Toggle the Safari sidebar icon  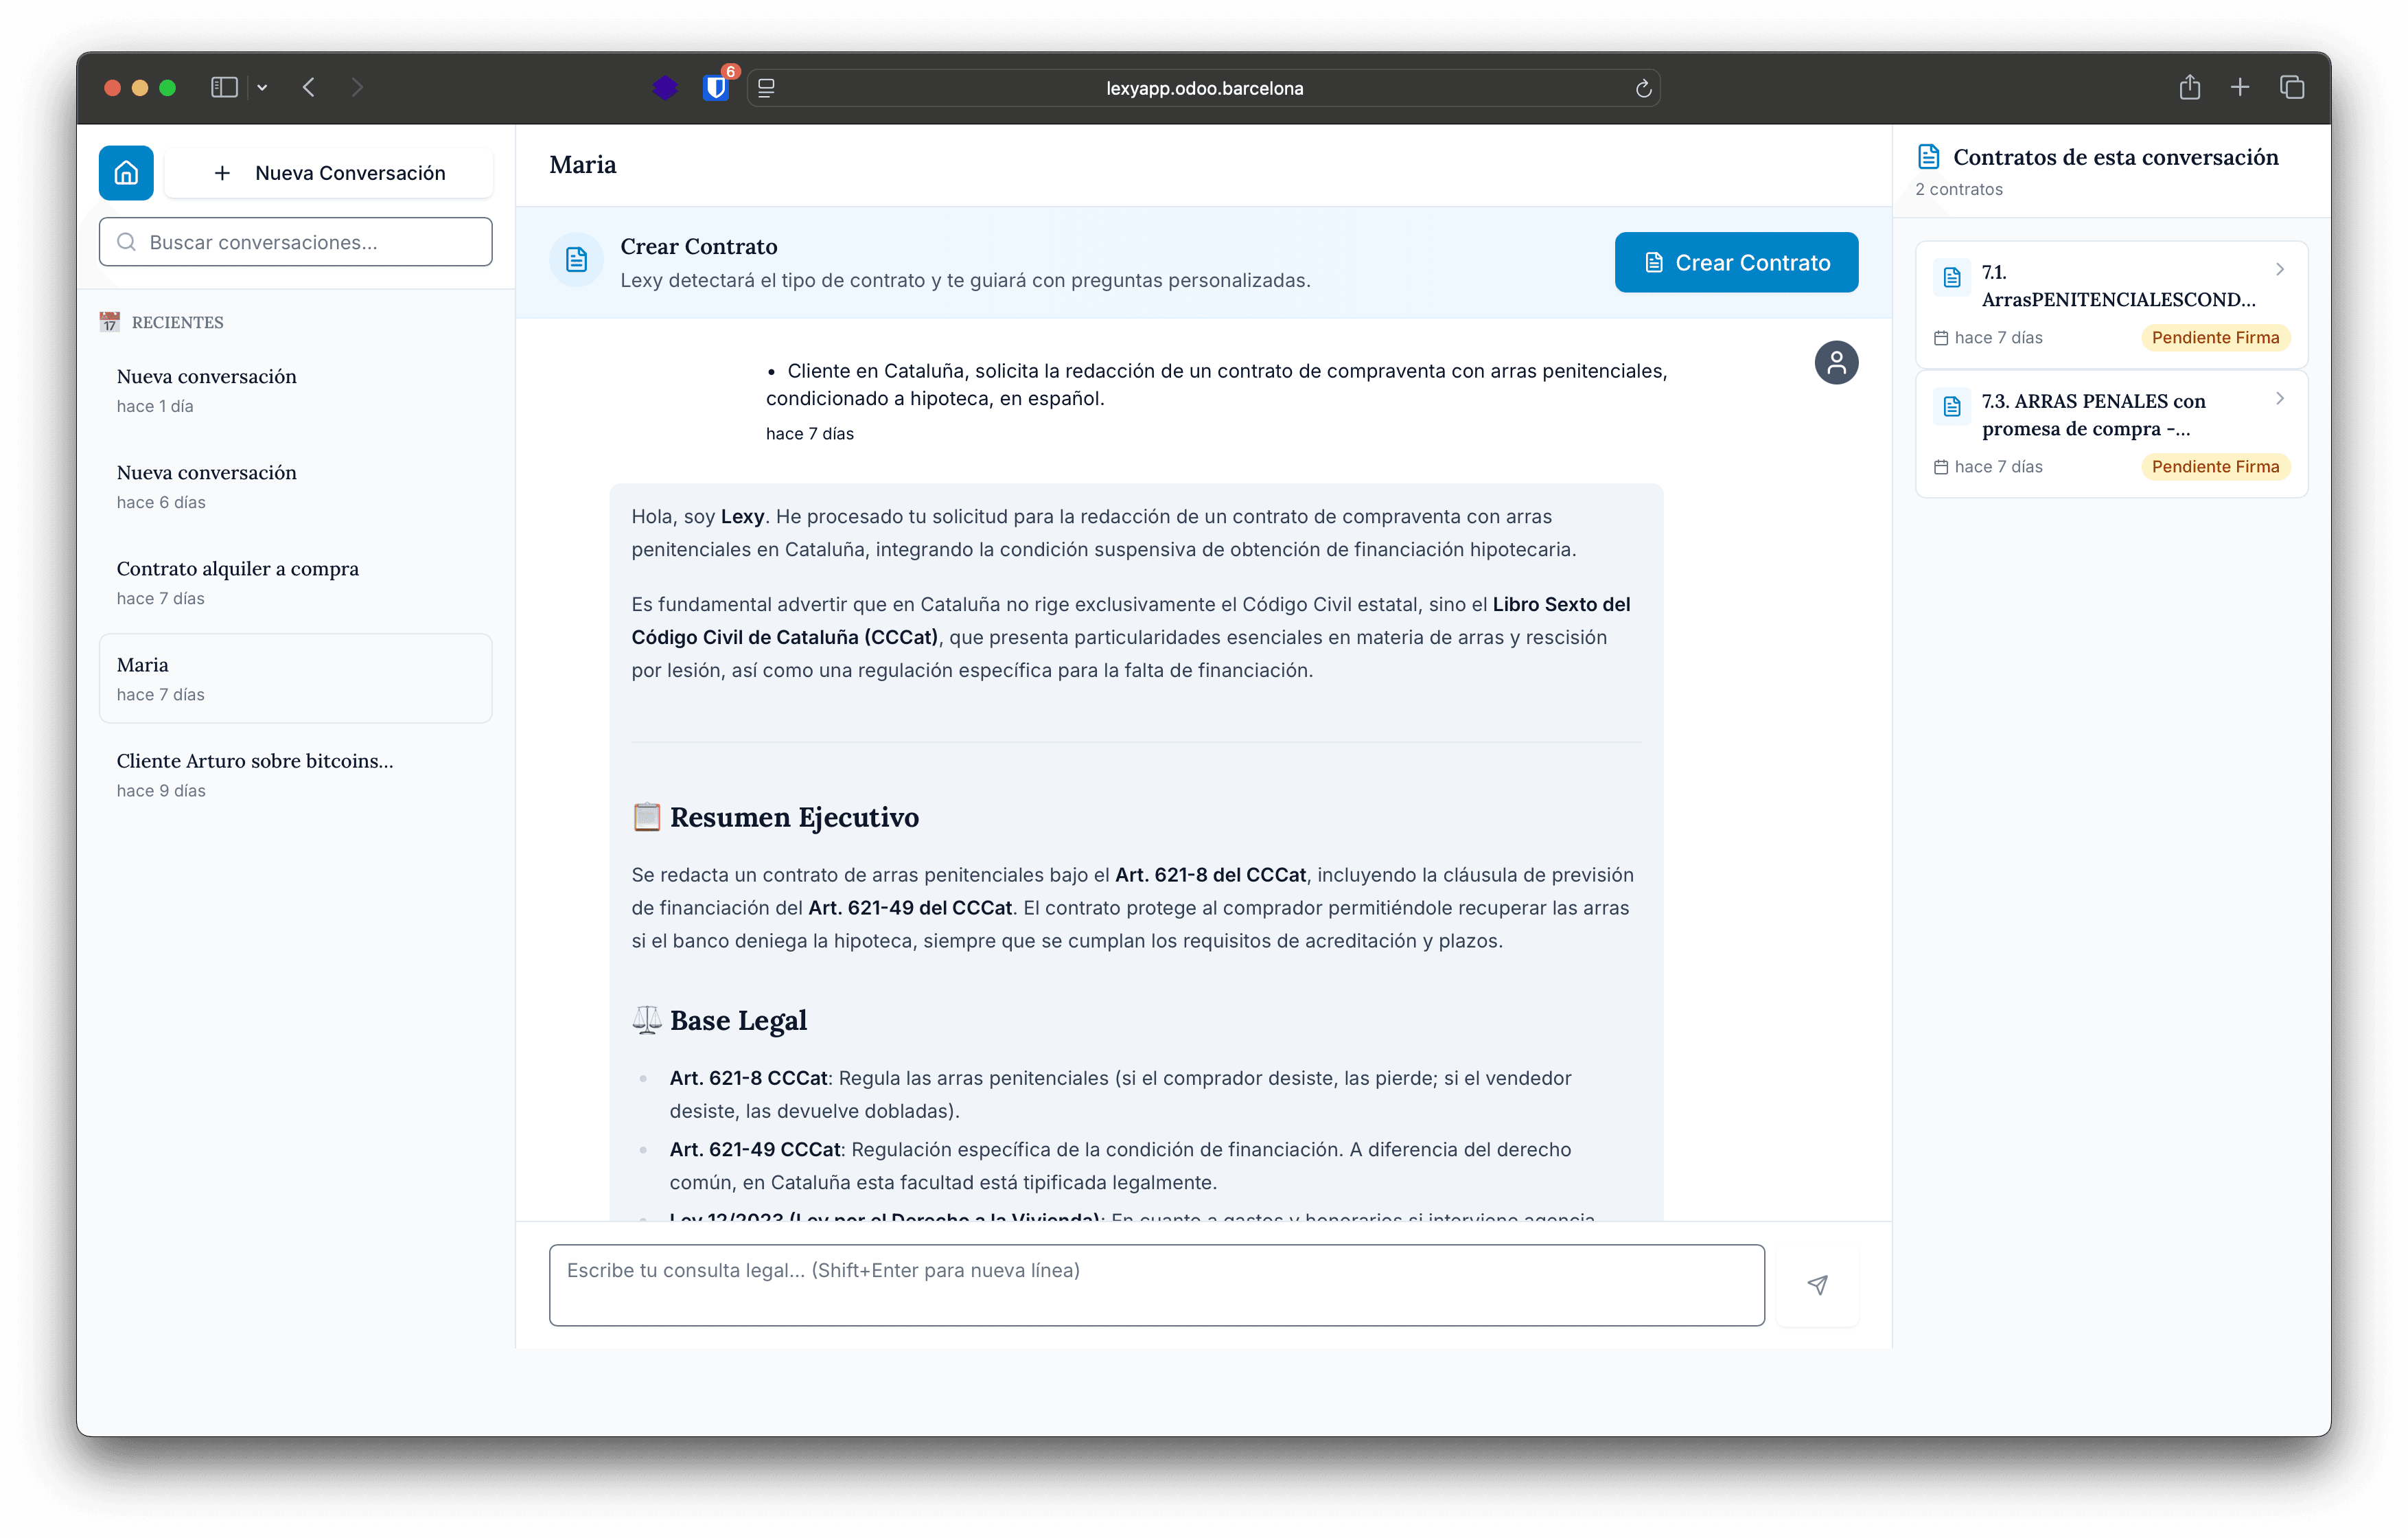[x=224, y=88]
